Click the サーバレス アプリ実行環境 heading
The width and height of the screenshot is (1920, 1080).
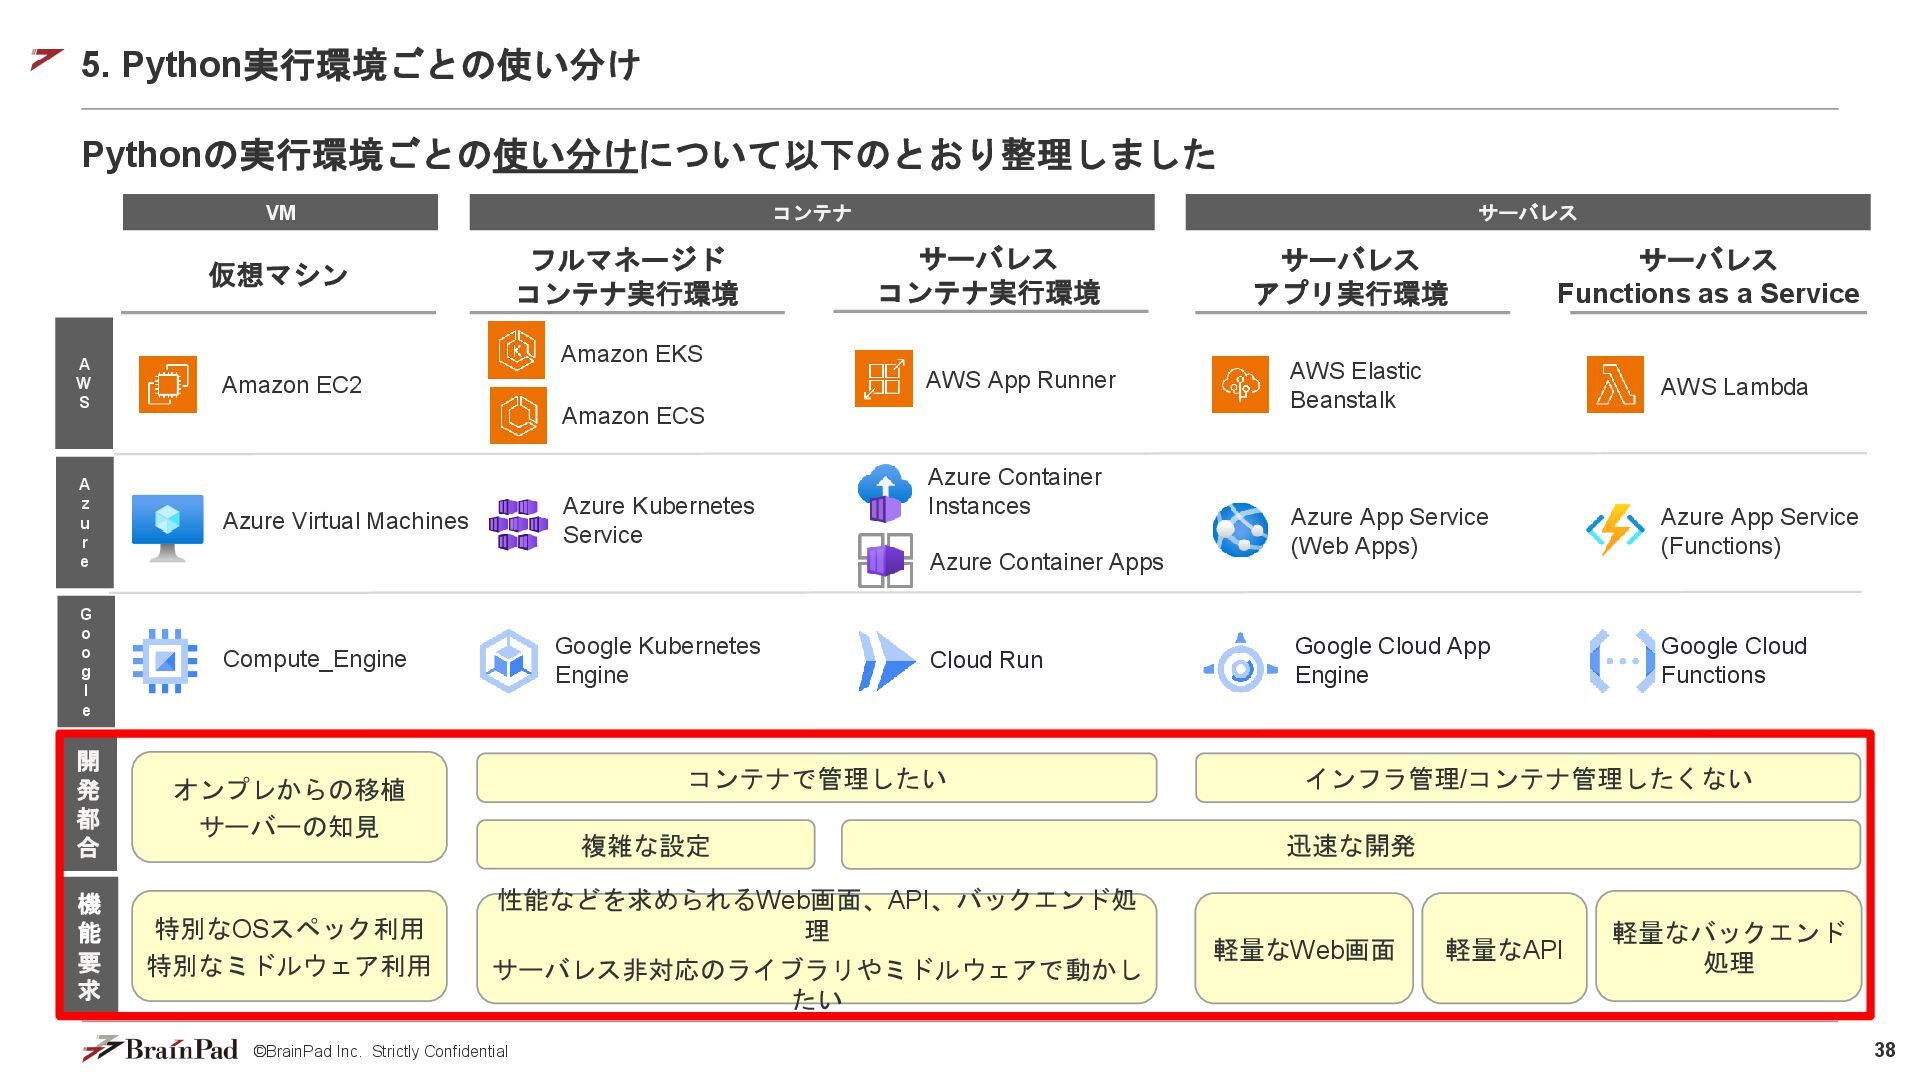1351,276
